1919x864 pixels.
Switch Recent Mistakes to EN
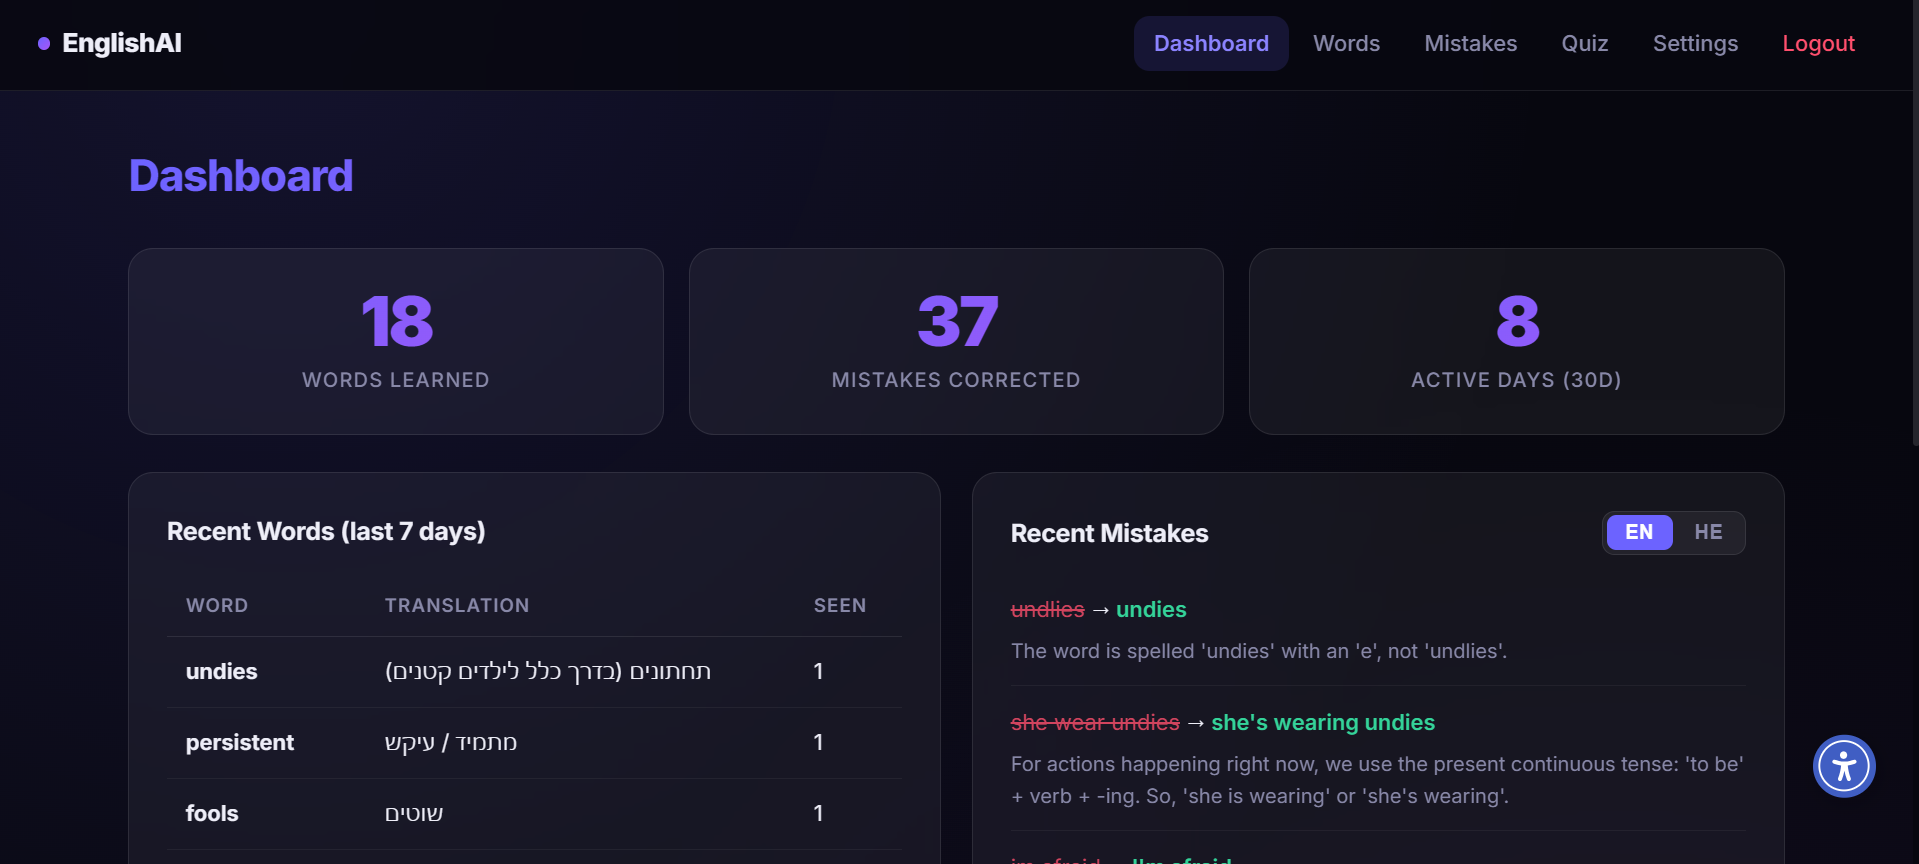point(1638,532)
